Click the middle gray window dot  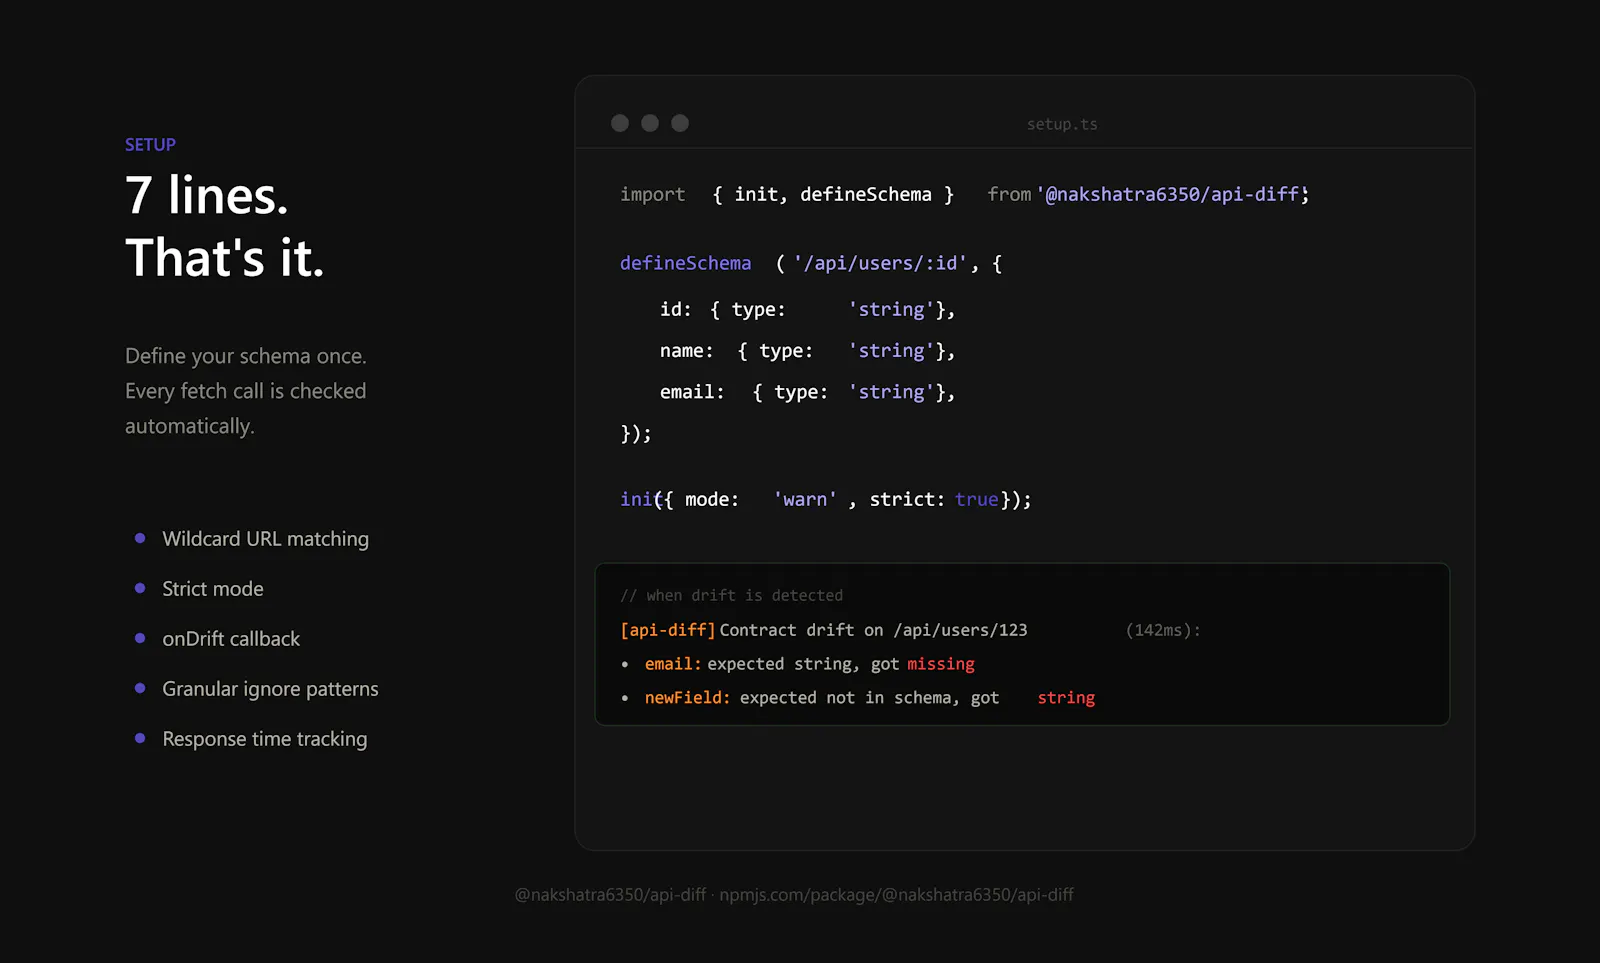pyautogui.click(x=650, y=123)
